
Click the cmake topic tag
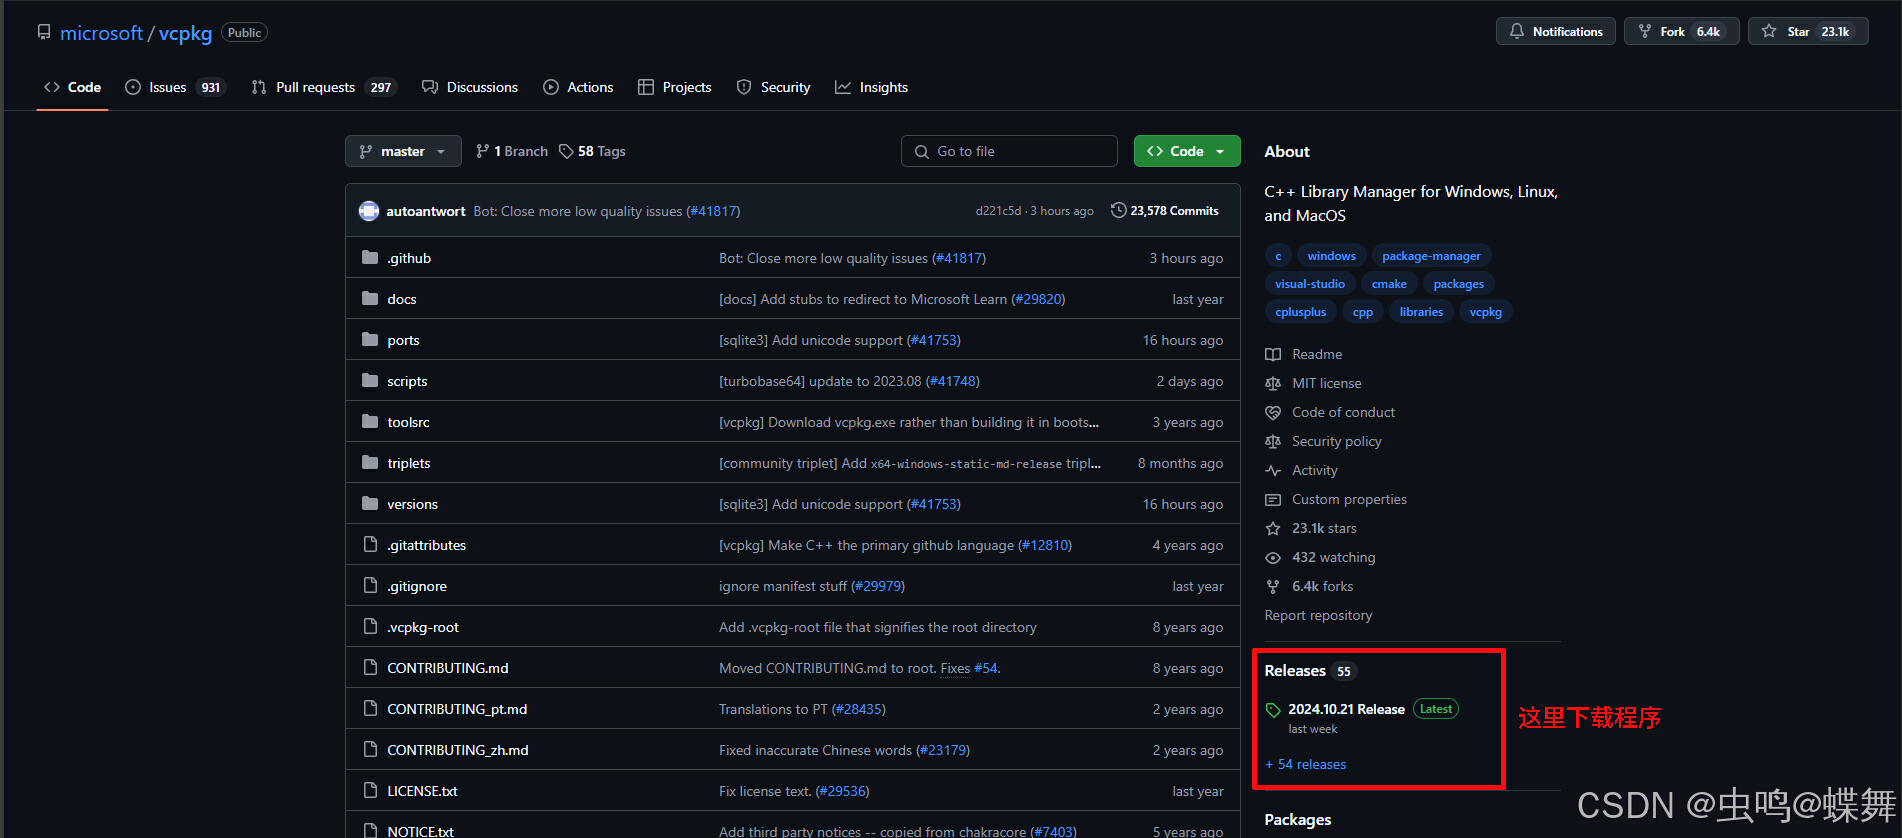click(x=1389, y=284)
